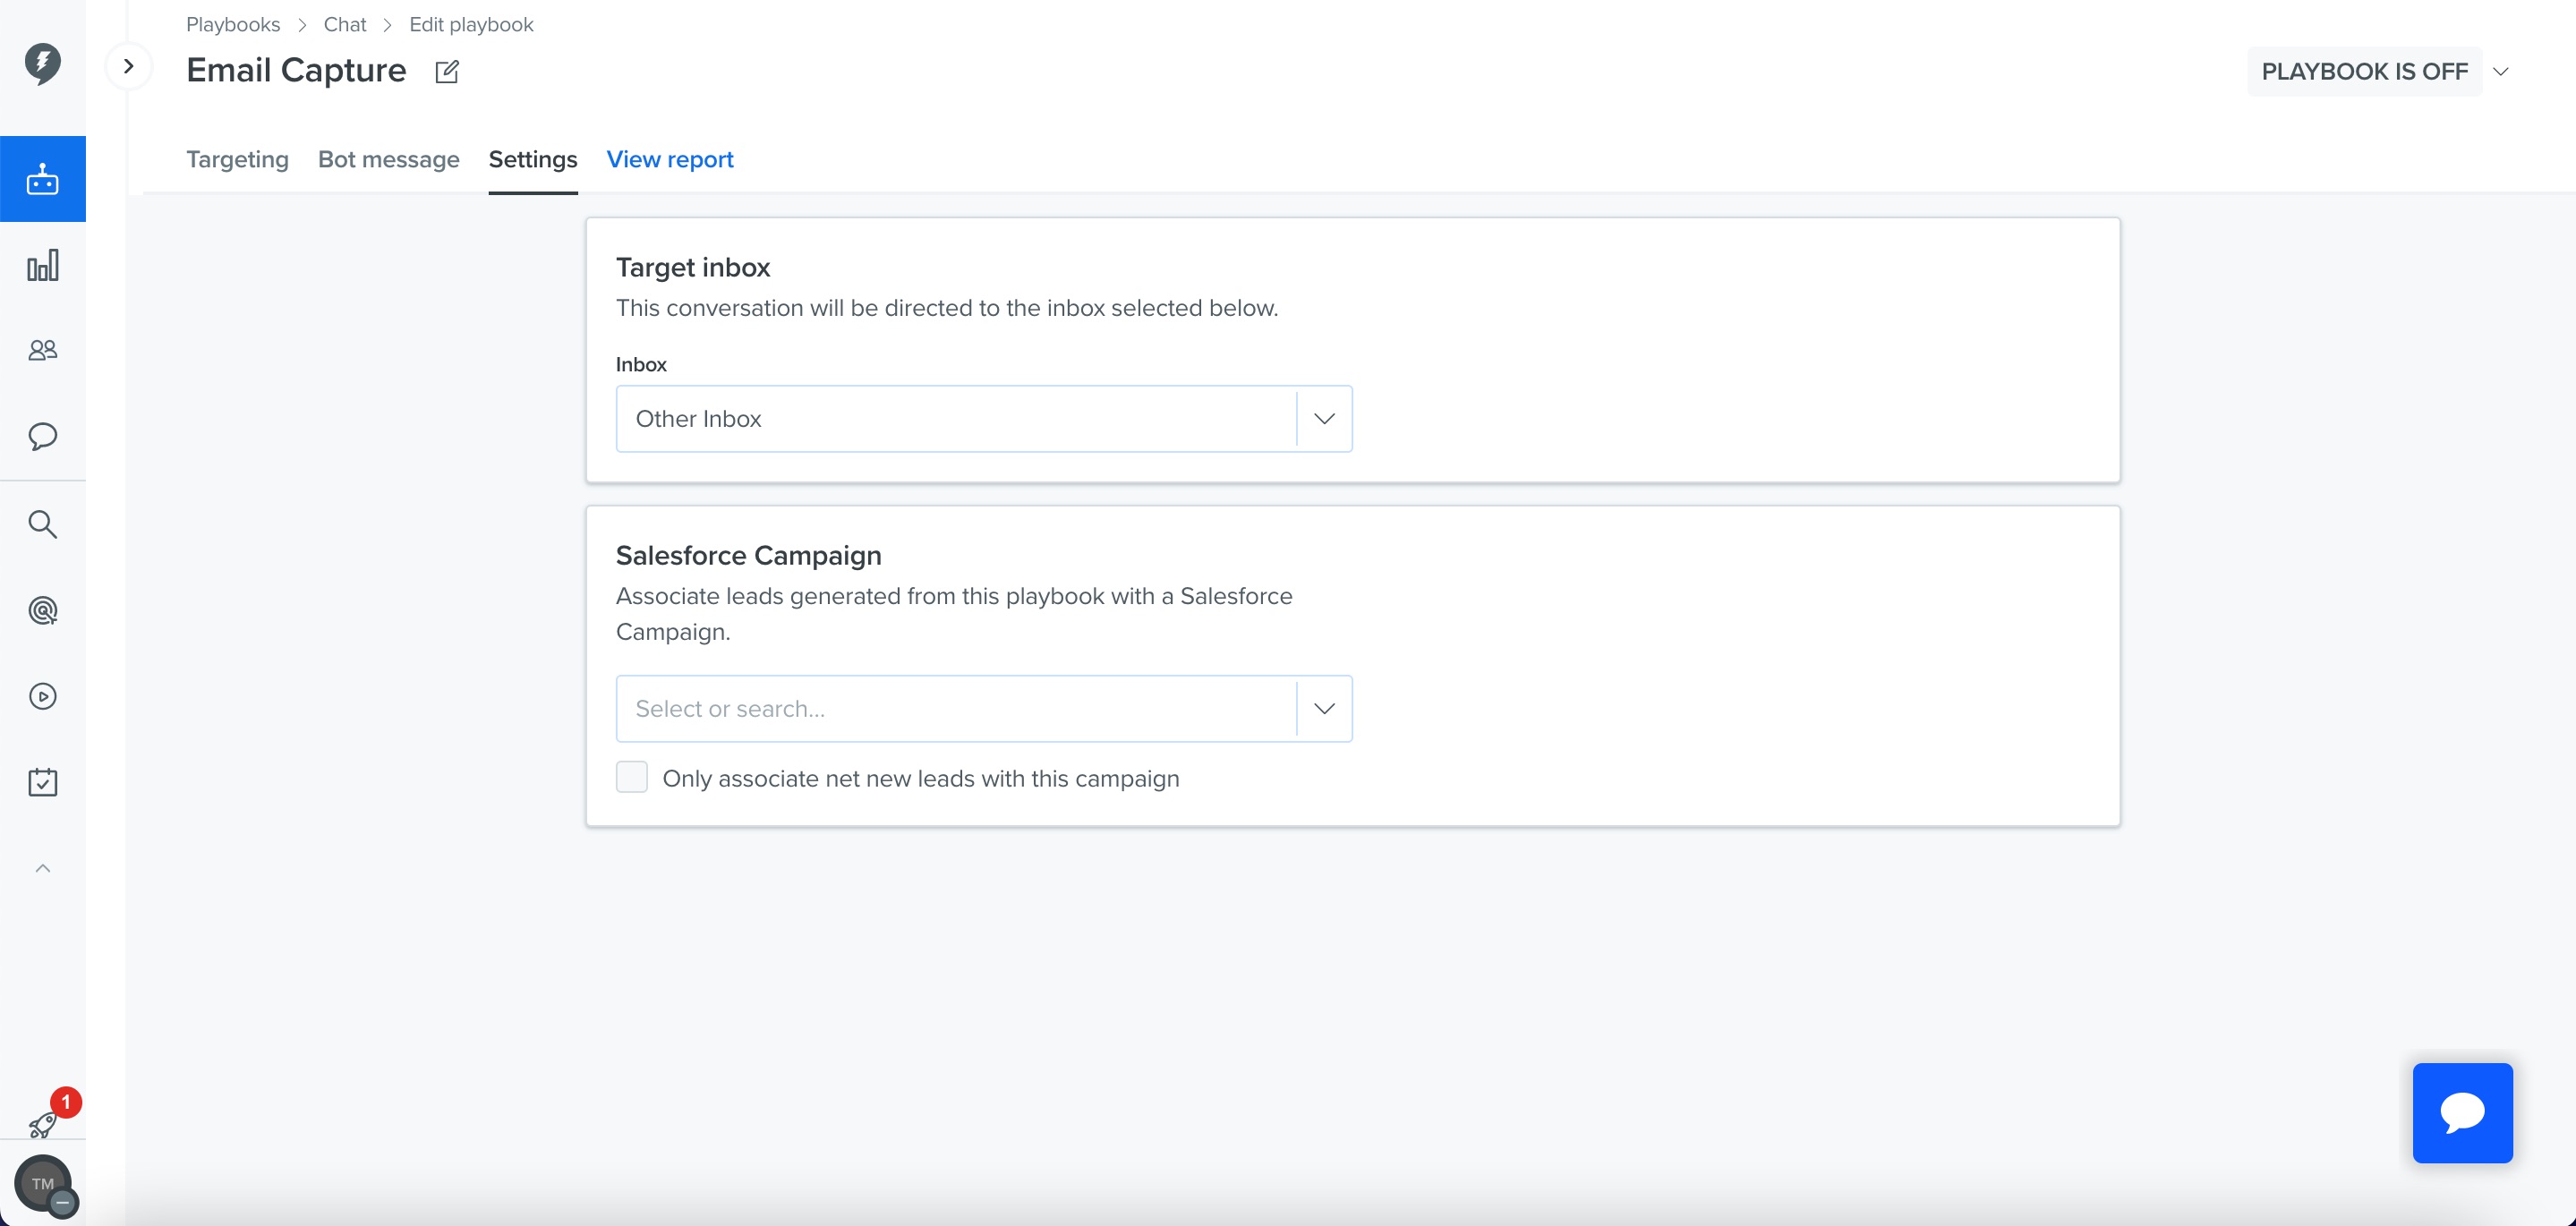Edit the Email Capture playbook name
The height and width of the screenshot is (1226, 2576).
447,71
